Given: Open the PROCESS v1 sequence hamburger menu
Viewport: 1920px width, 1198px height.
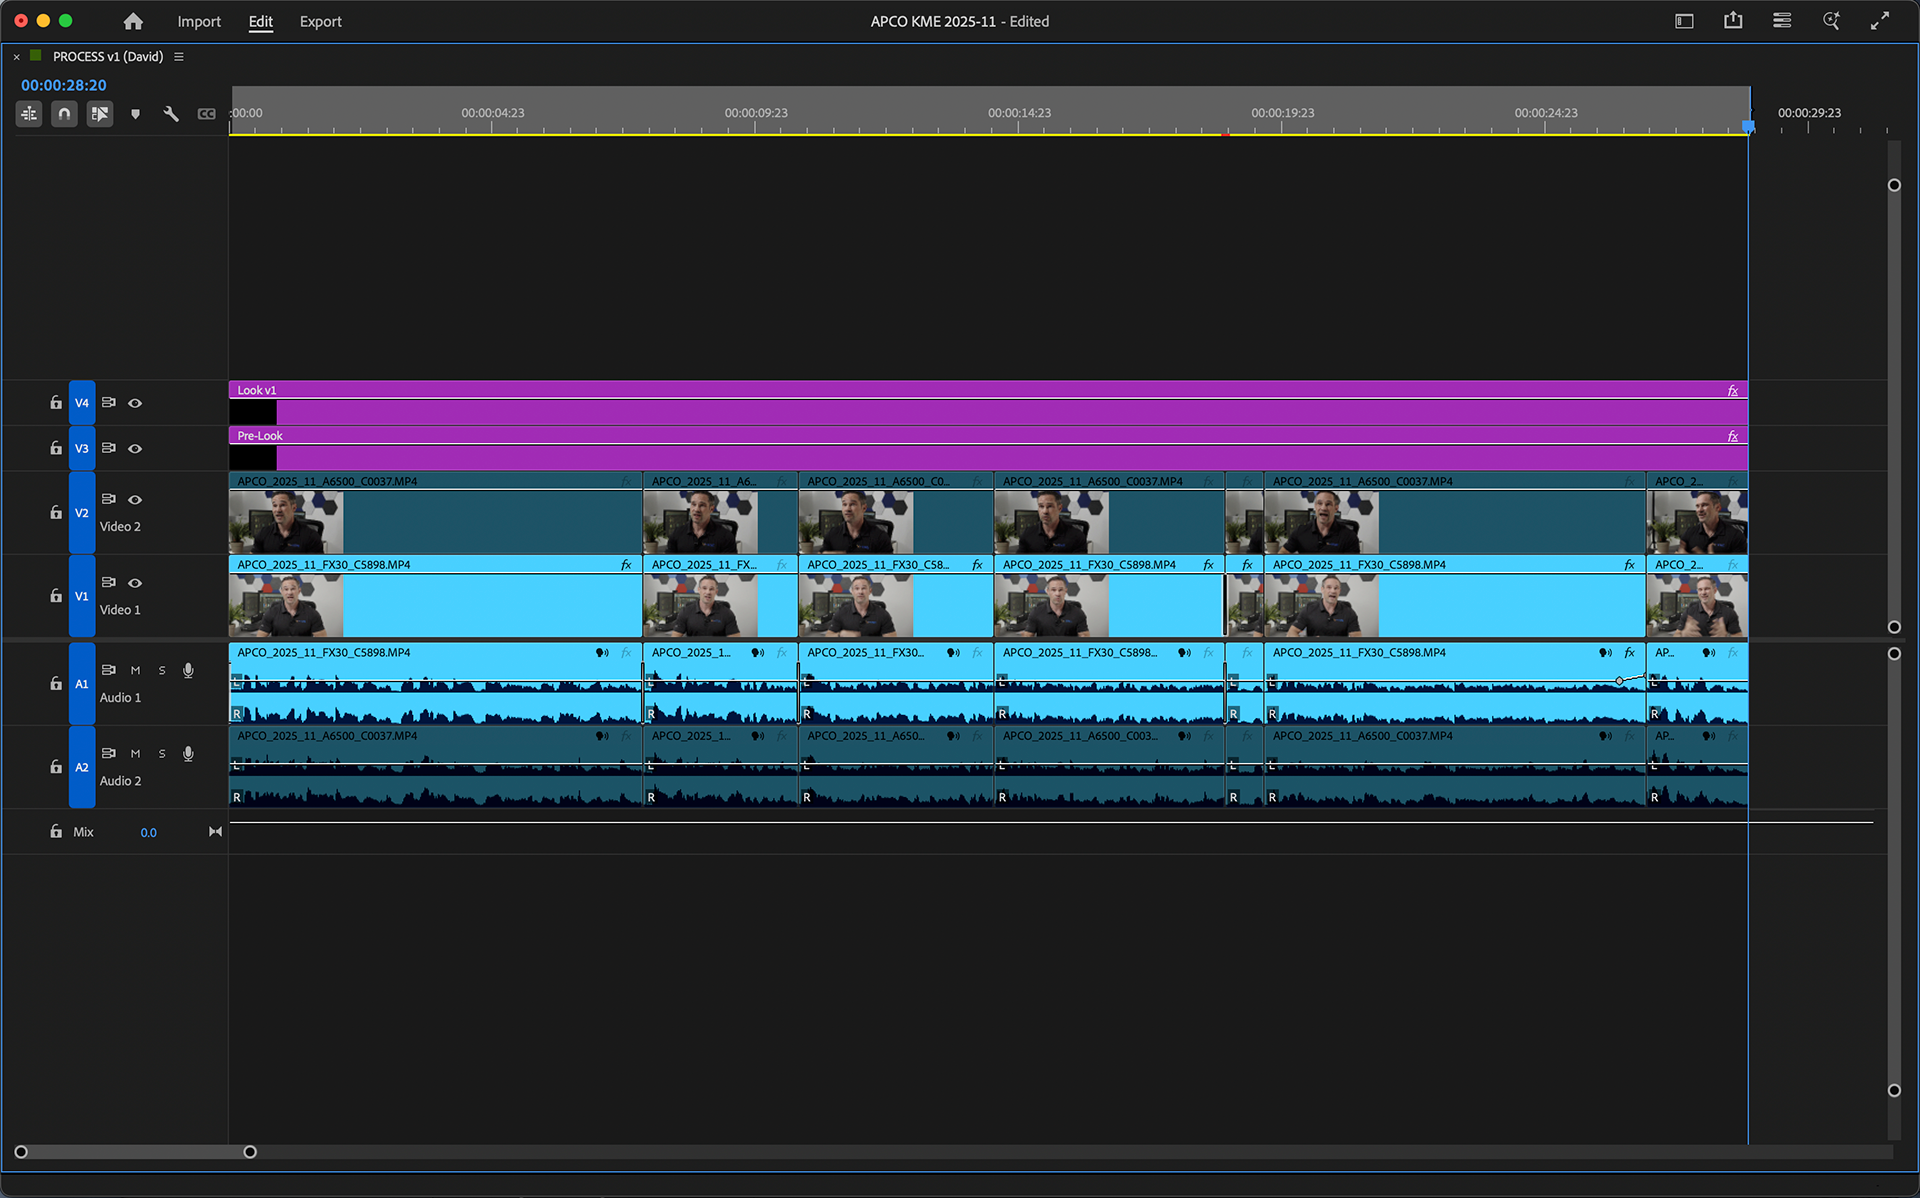Looking at the screenshot, I should (x=179, y=57).
